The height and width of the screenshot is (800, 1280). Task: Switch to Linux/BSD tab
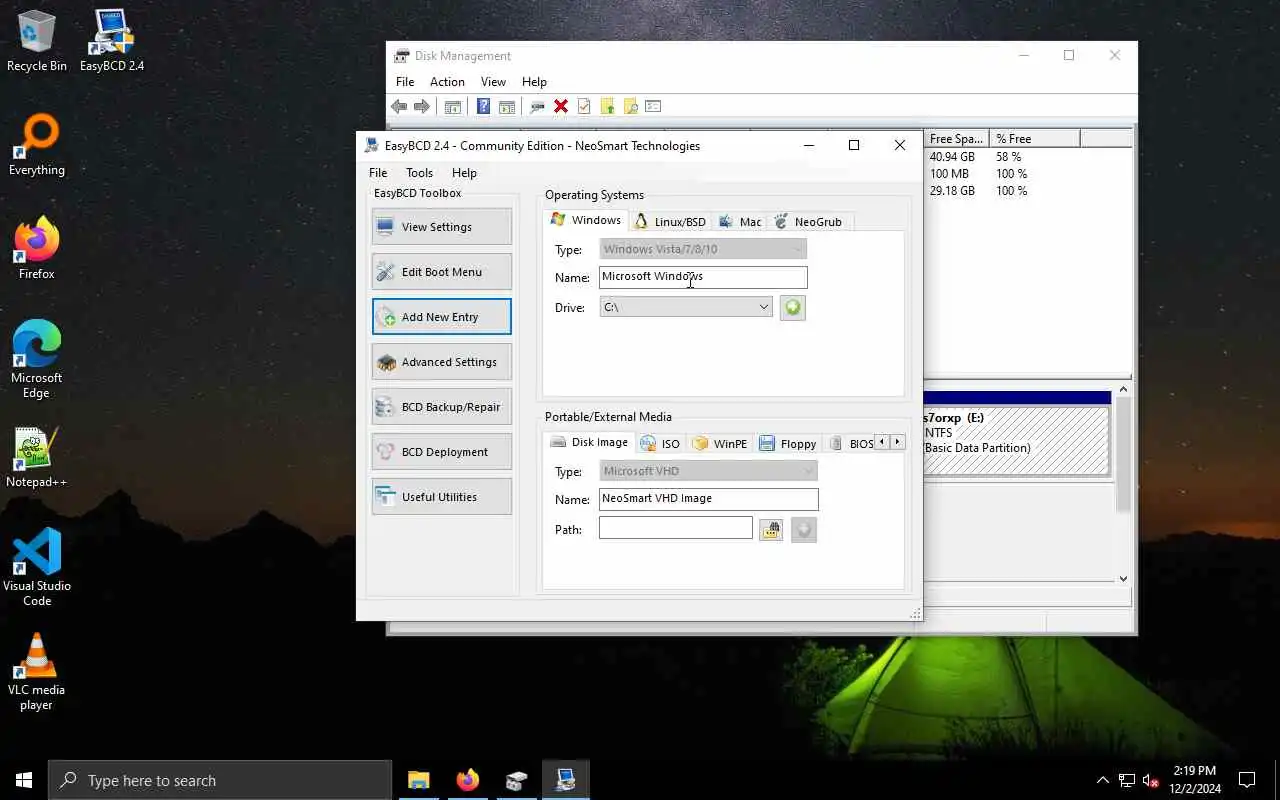pyautogui.click(x=670, y=222)
